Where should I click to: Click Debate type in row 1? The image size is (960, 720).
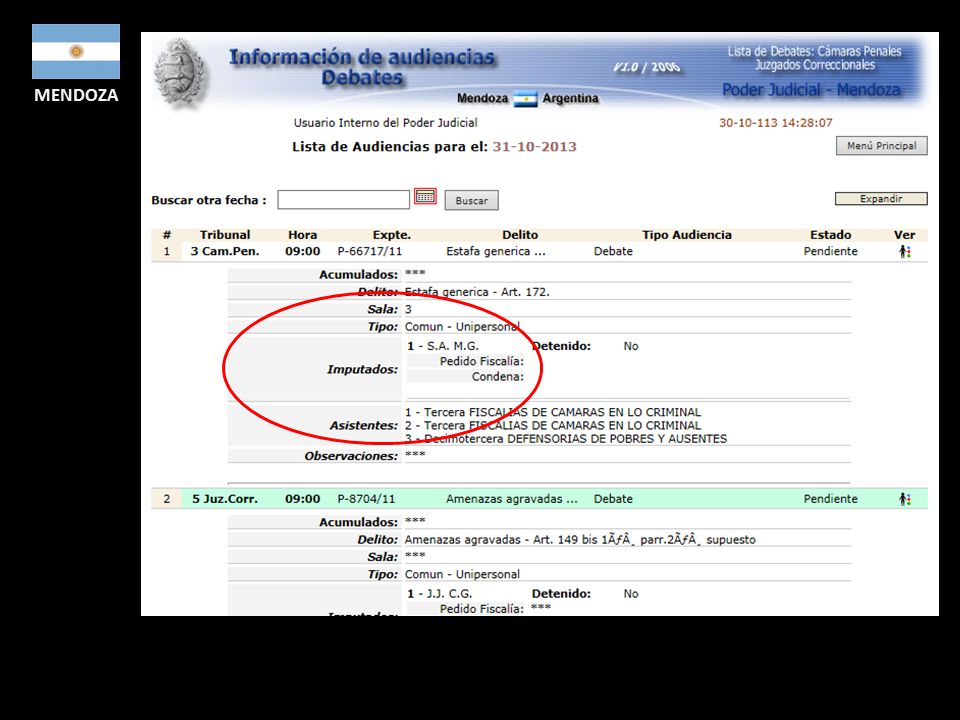[613, 252]
